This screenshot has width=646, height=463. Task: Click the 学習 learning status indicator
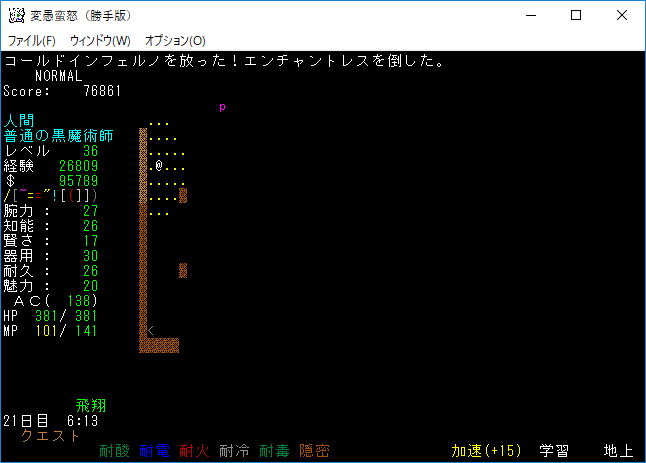point(555,451)
